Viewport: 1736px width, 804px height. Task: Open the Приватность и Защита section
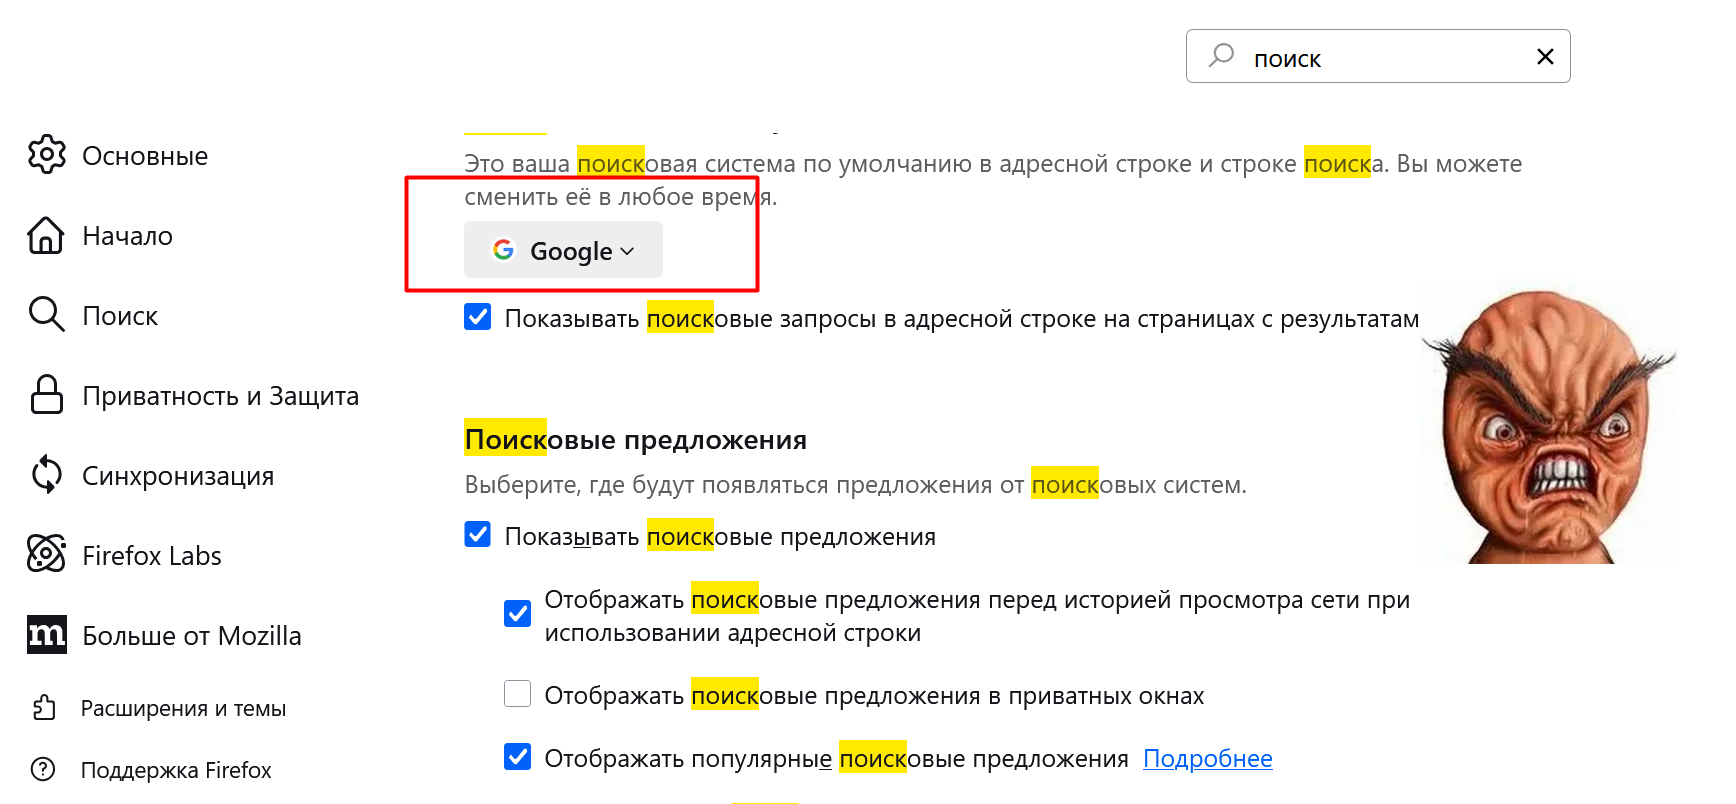point(220,396)
